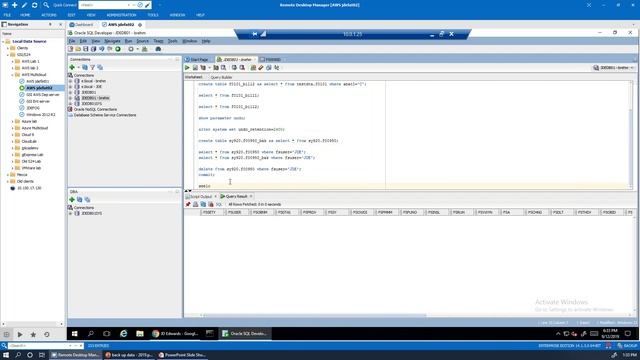The image size is (640, 360).
Task: Click the Query Result horizontal scrollbar
Action: [314, 315]
